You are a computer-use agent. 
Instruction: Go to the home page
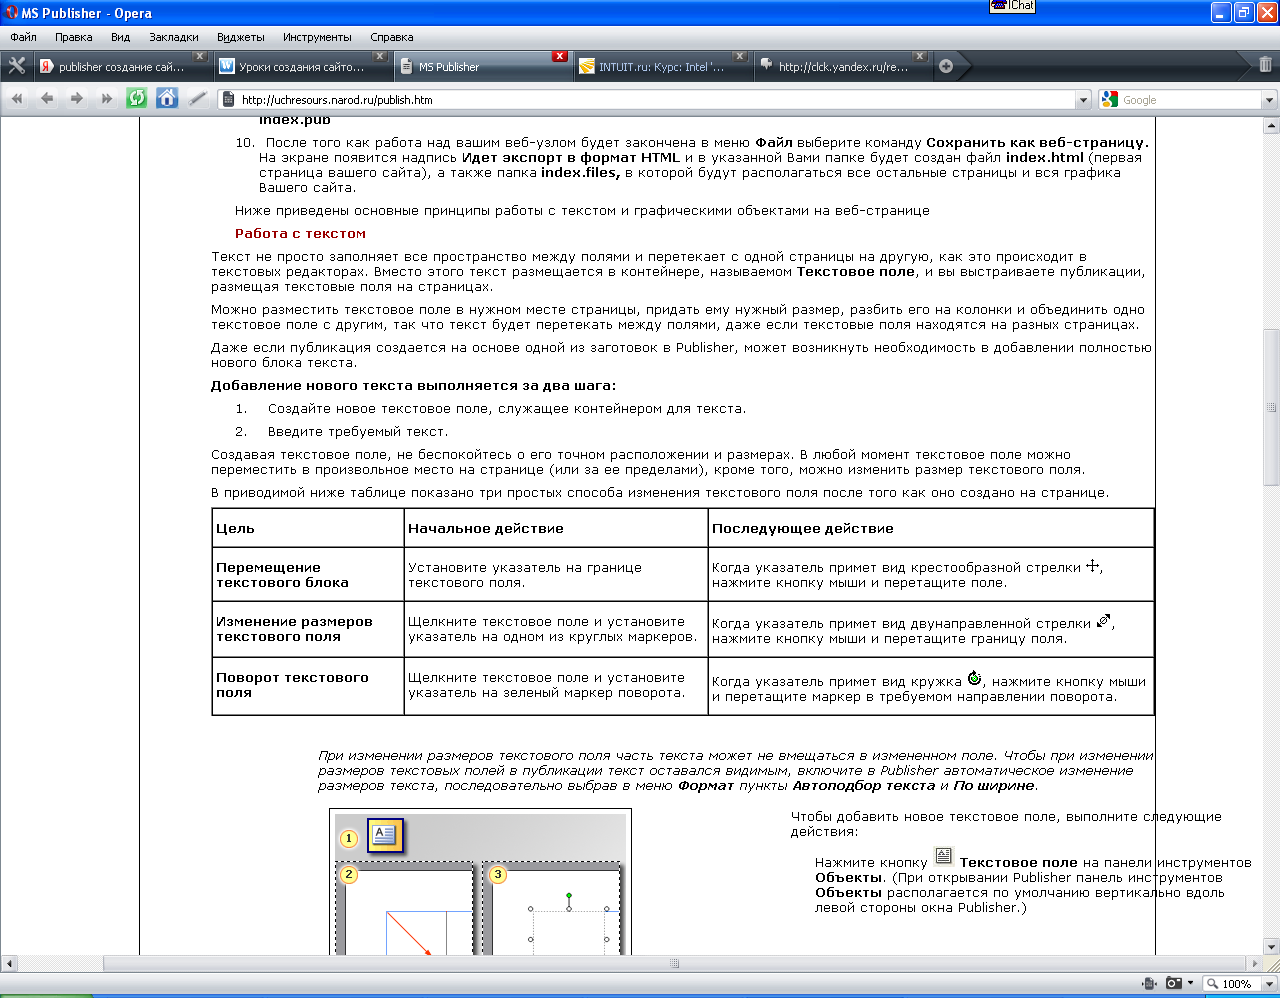click(x=167, y=98)
